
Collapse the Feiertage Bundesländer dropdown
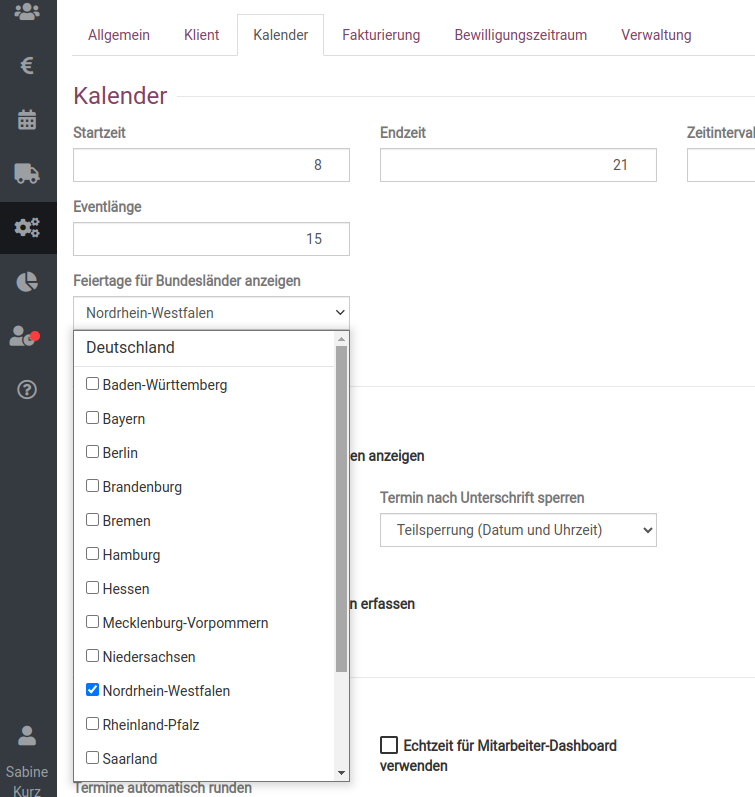pos(211,313)
